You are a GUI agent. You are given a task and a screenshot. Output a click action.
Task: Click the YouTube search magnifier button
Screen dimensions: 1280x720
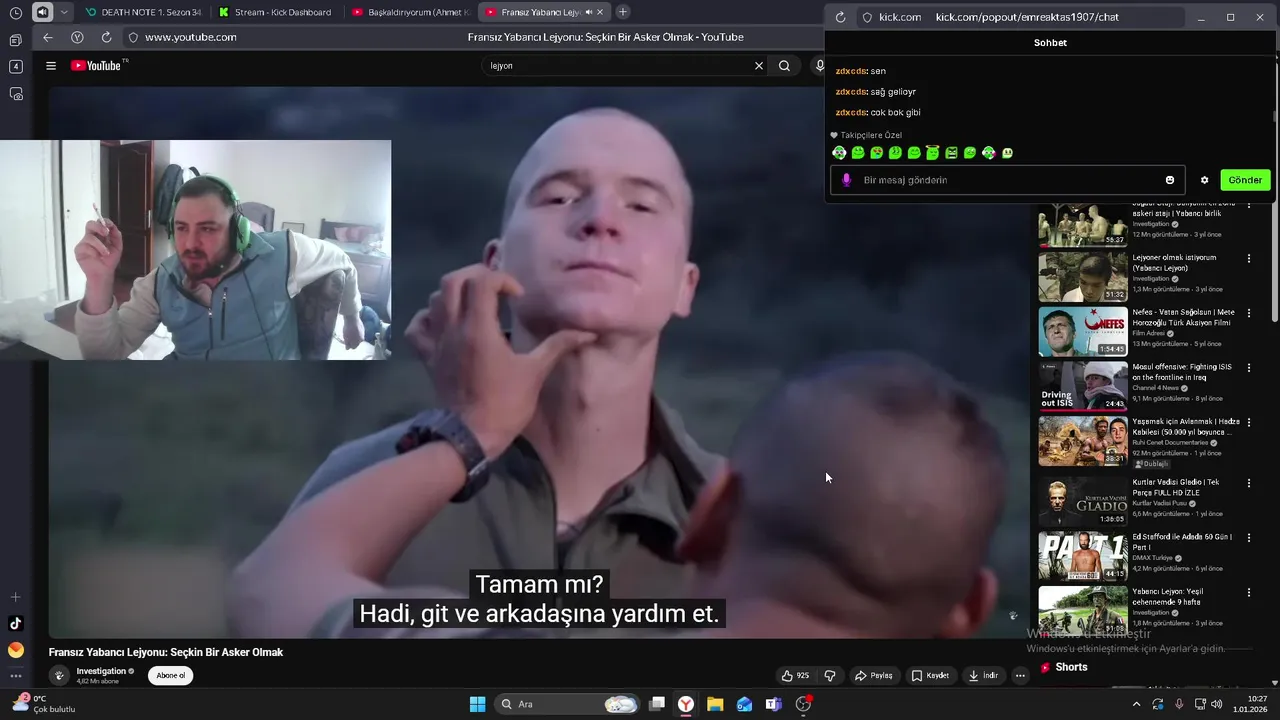coord(784,66)
